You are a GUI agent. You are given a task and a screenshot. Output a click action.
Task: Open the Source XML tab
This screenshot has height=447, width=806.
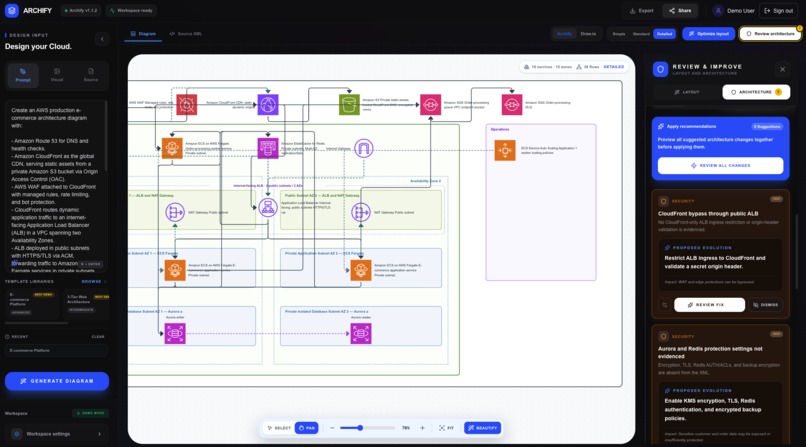186,34
